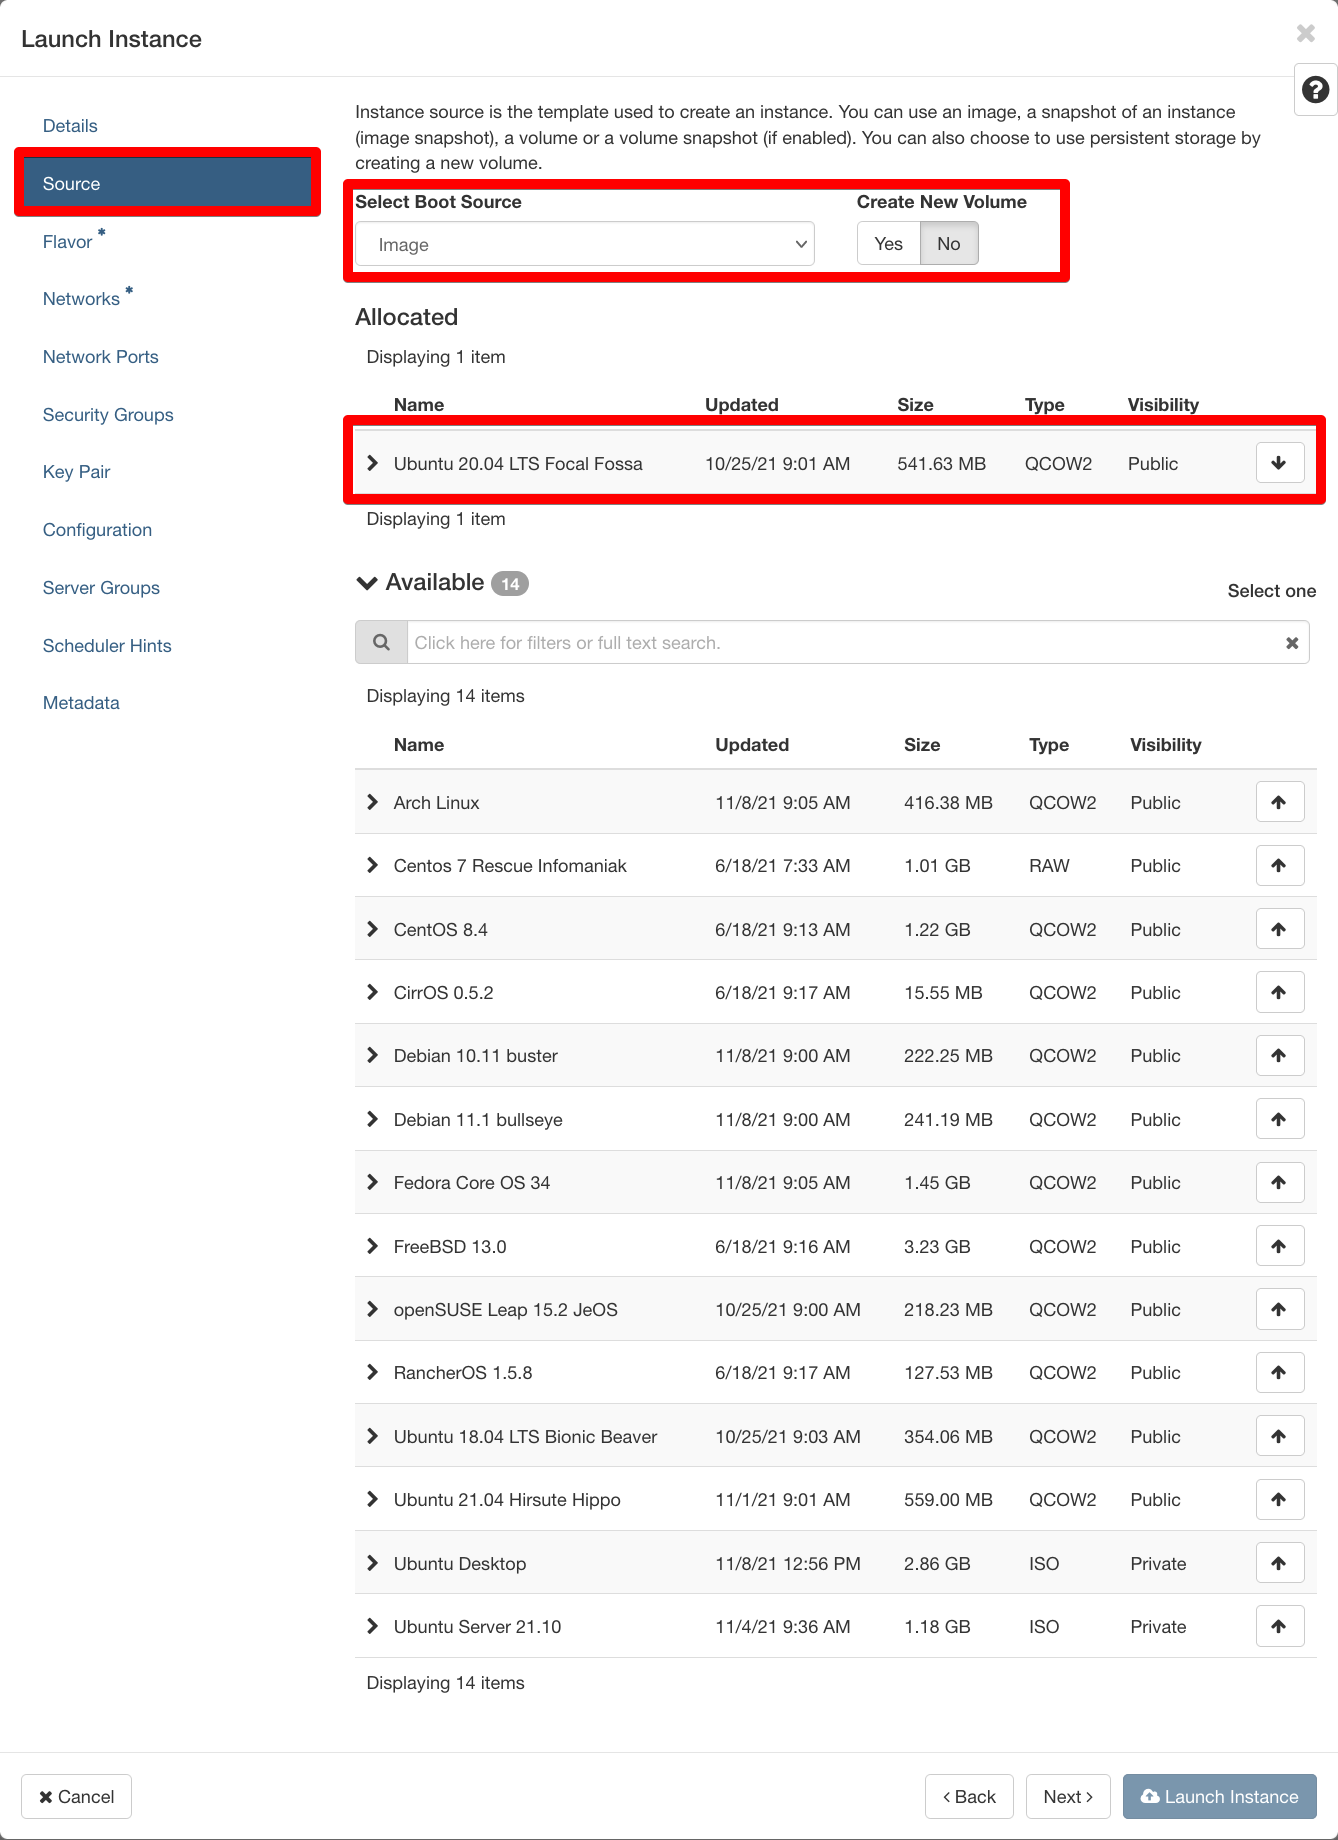This screenshot has width=1338, height=1840.
Task: Expand Ubuntu Server 21.10 row details
Action: [373, 1626]
